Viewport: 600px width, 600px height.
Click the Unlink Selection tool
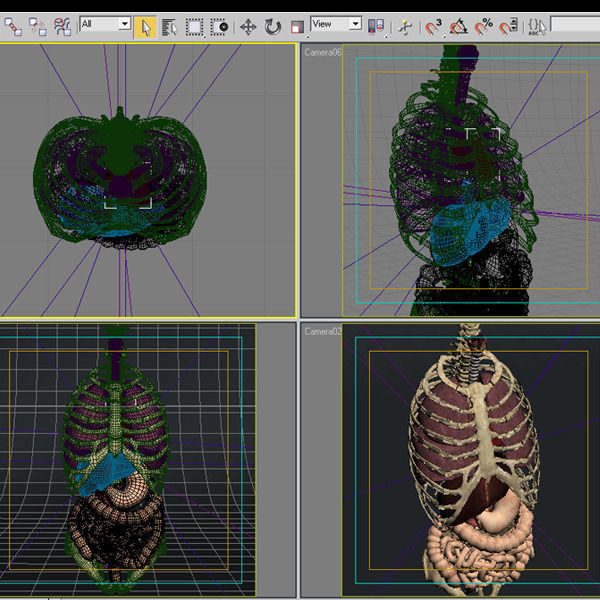coord(38,27)
